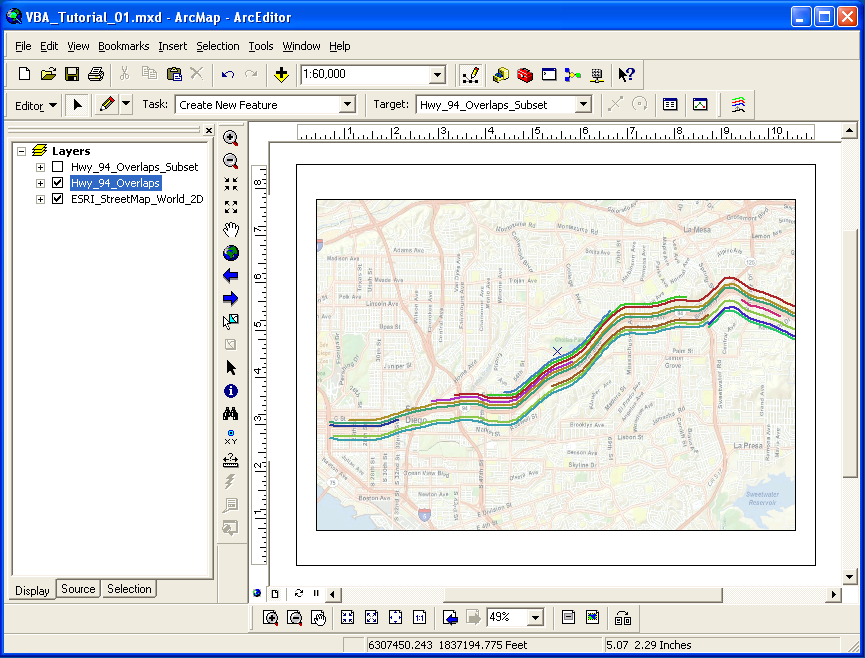Open the Target layer dropdown

point(583,105)
